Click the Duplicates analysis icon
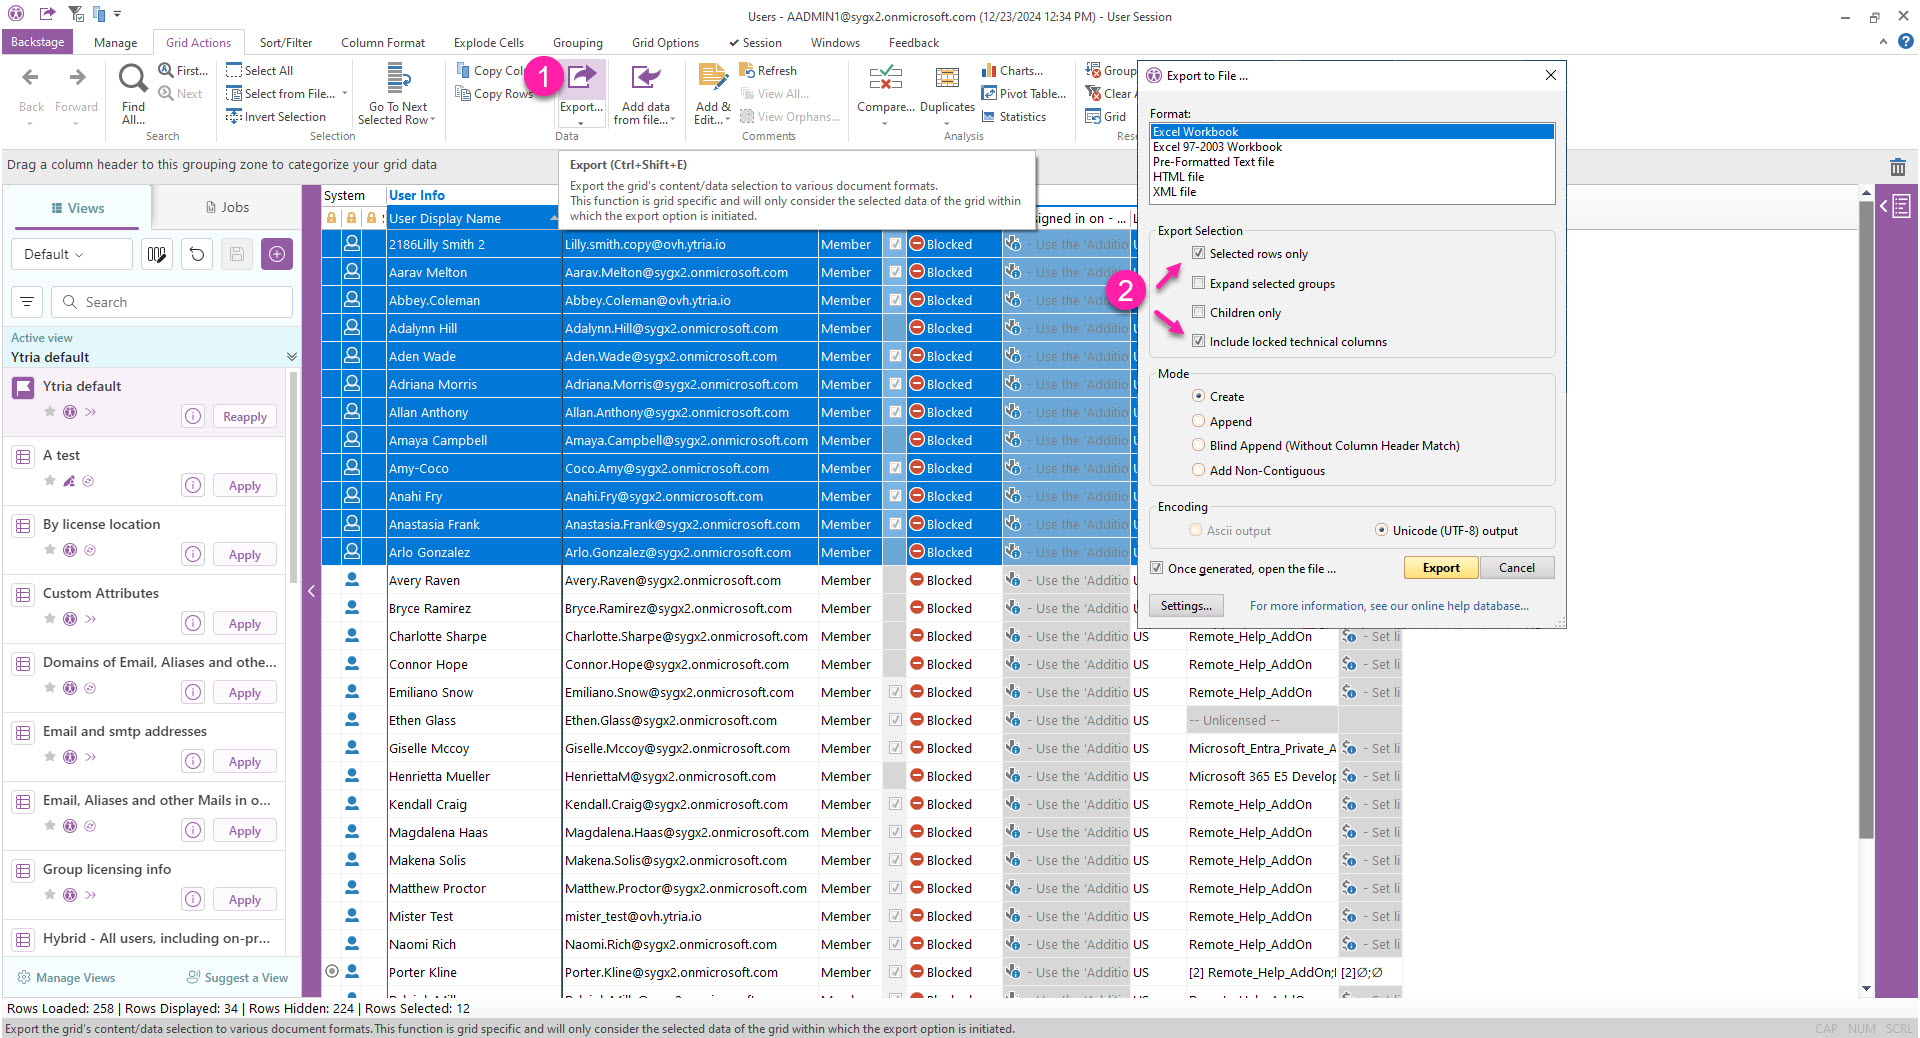This screenshot has width=1920, height=1038. (x=946, y=80)
